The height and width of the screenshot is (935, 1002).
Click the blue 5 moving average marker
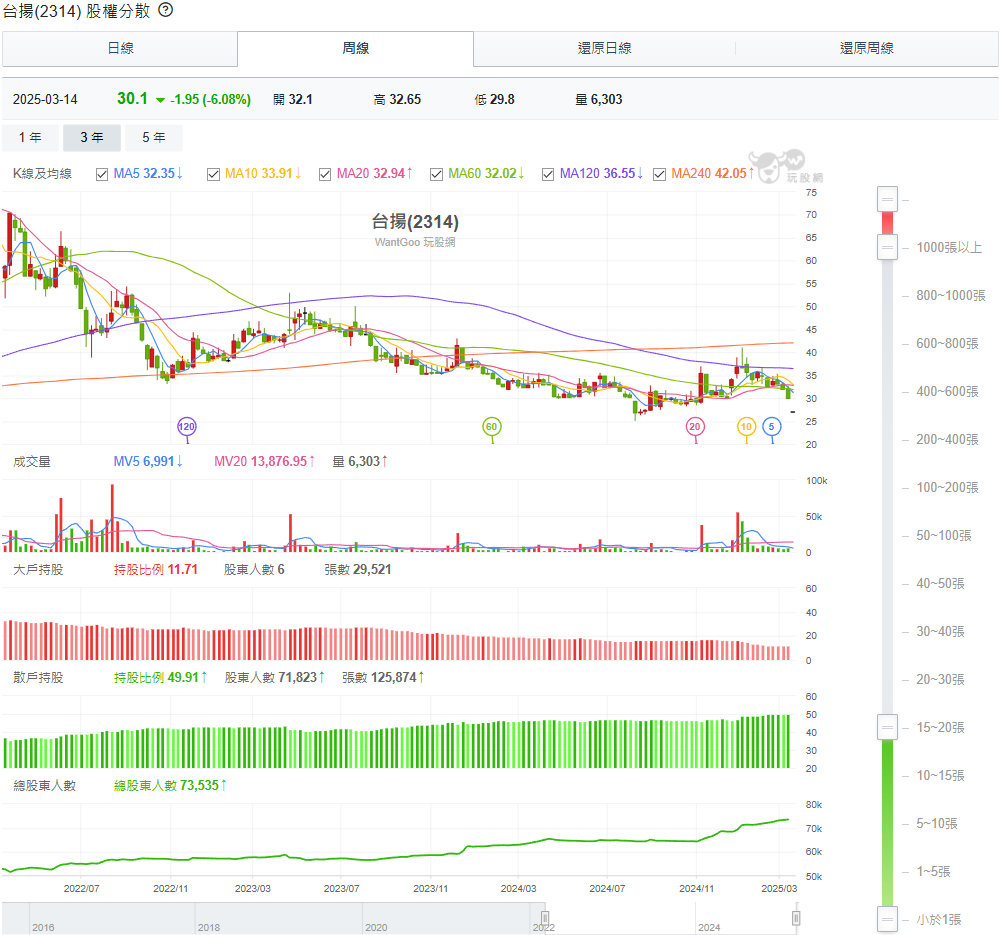pos(772,427)
